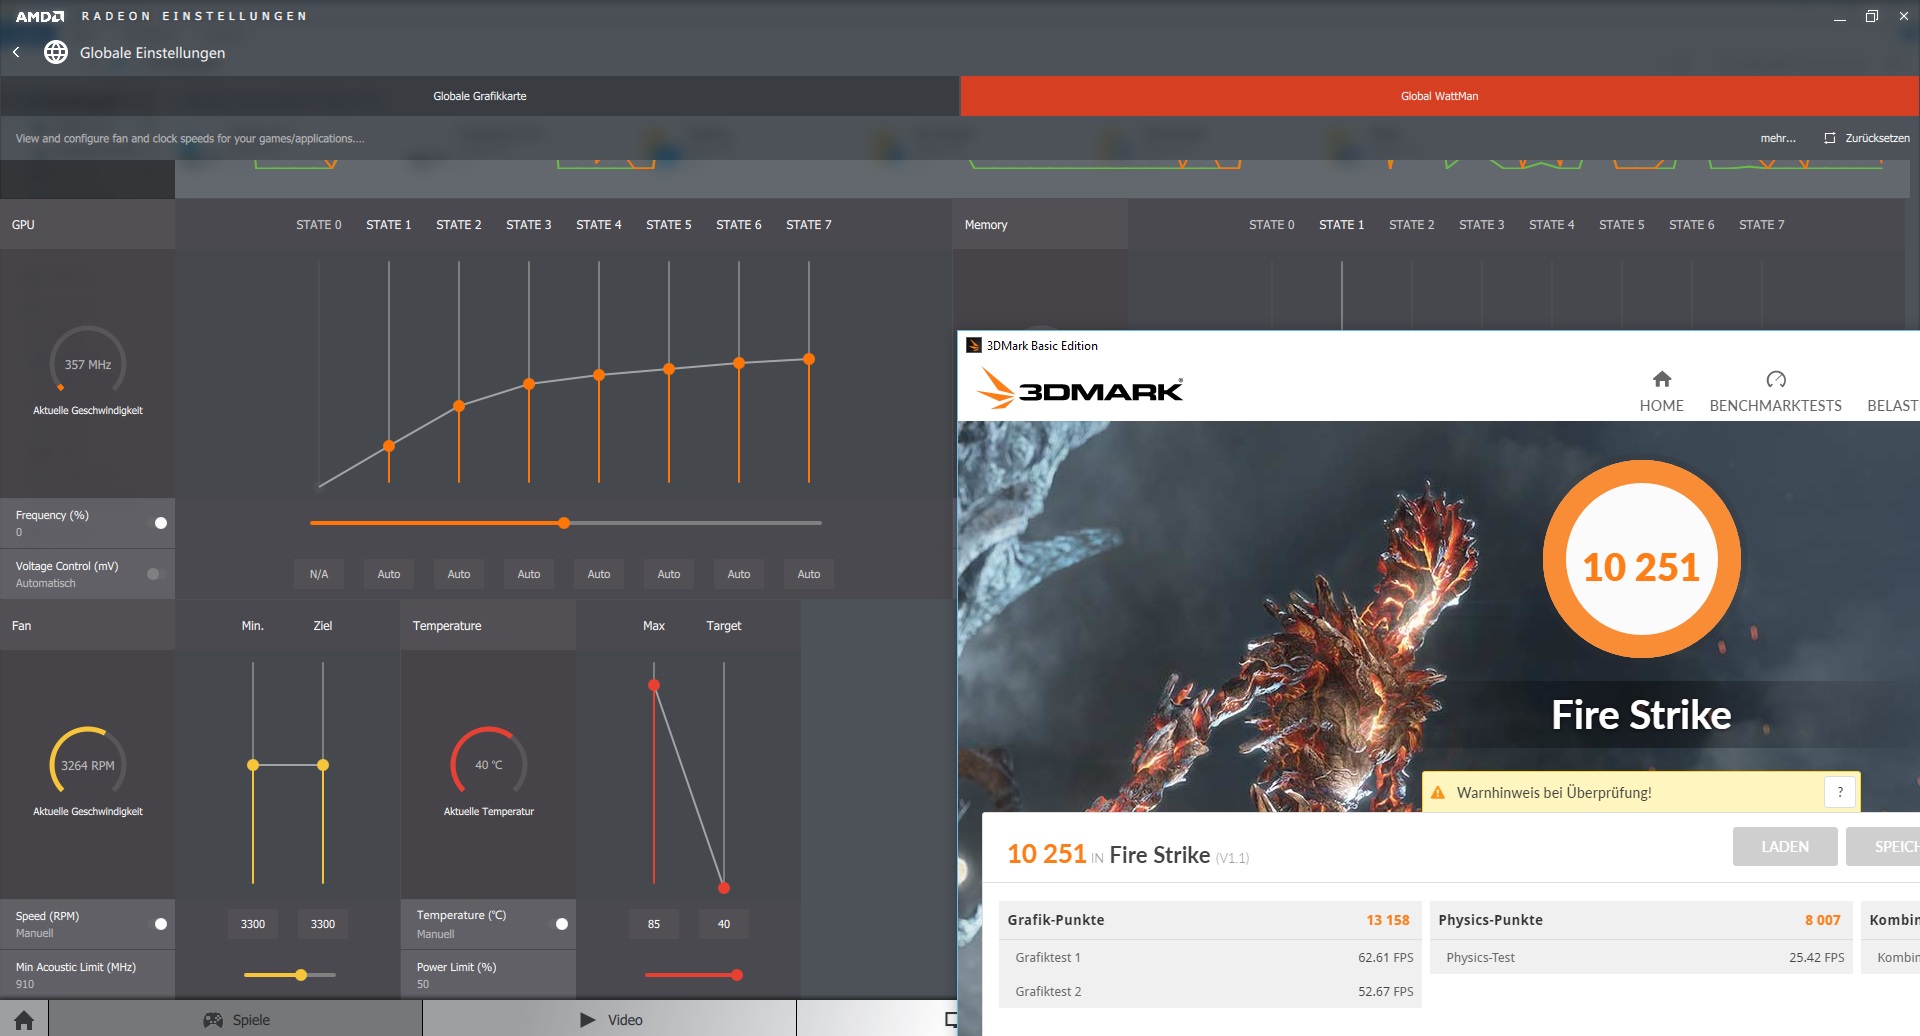Viewport: 1920px width, 1036px height.
Task: Toggle the fan Speed (RPM) manual switch
Action: [x=158, y=924]
